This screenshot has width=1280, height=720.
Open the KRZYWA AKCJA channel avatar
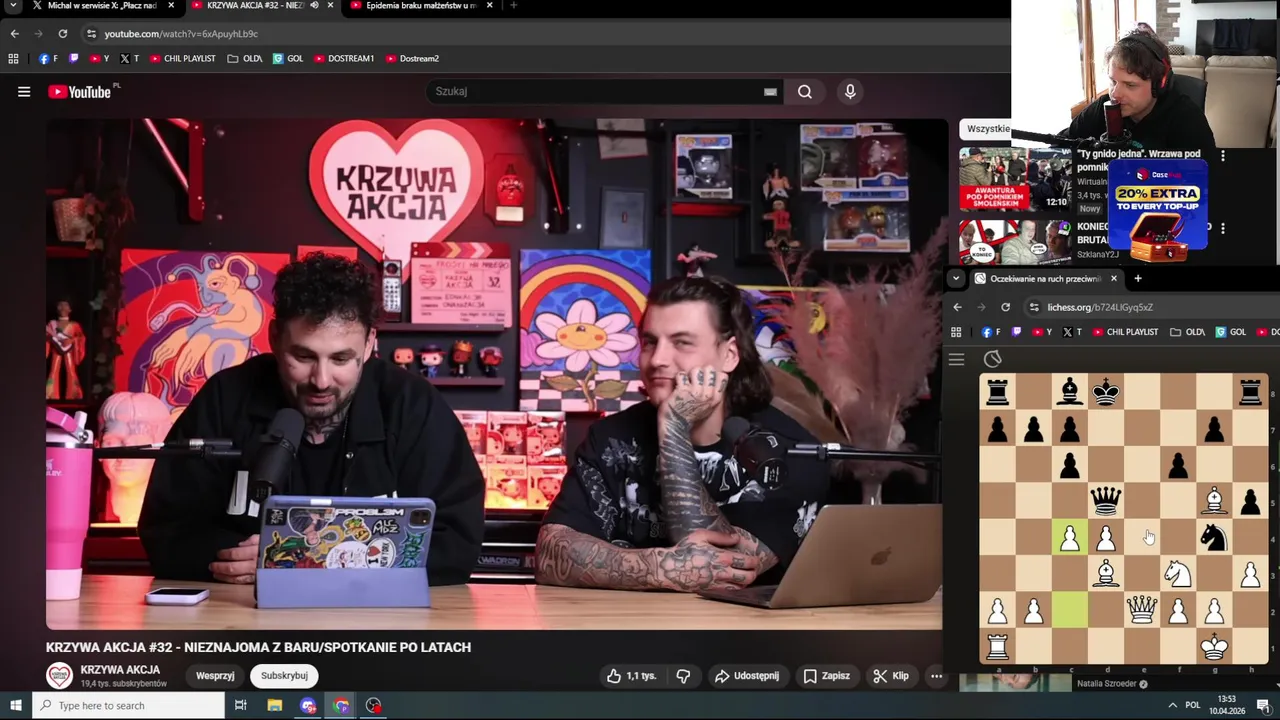click(x=60, y=676)
